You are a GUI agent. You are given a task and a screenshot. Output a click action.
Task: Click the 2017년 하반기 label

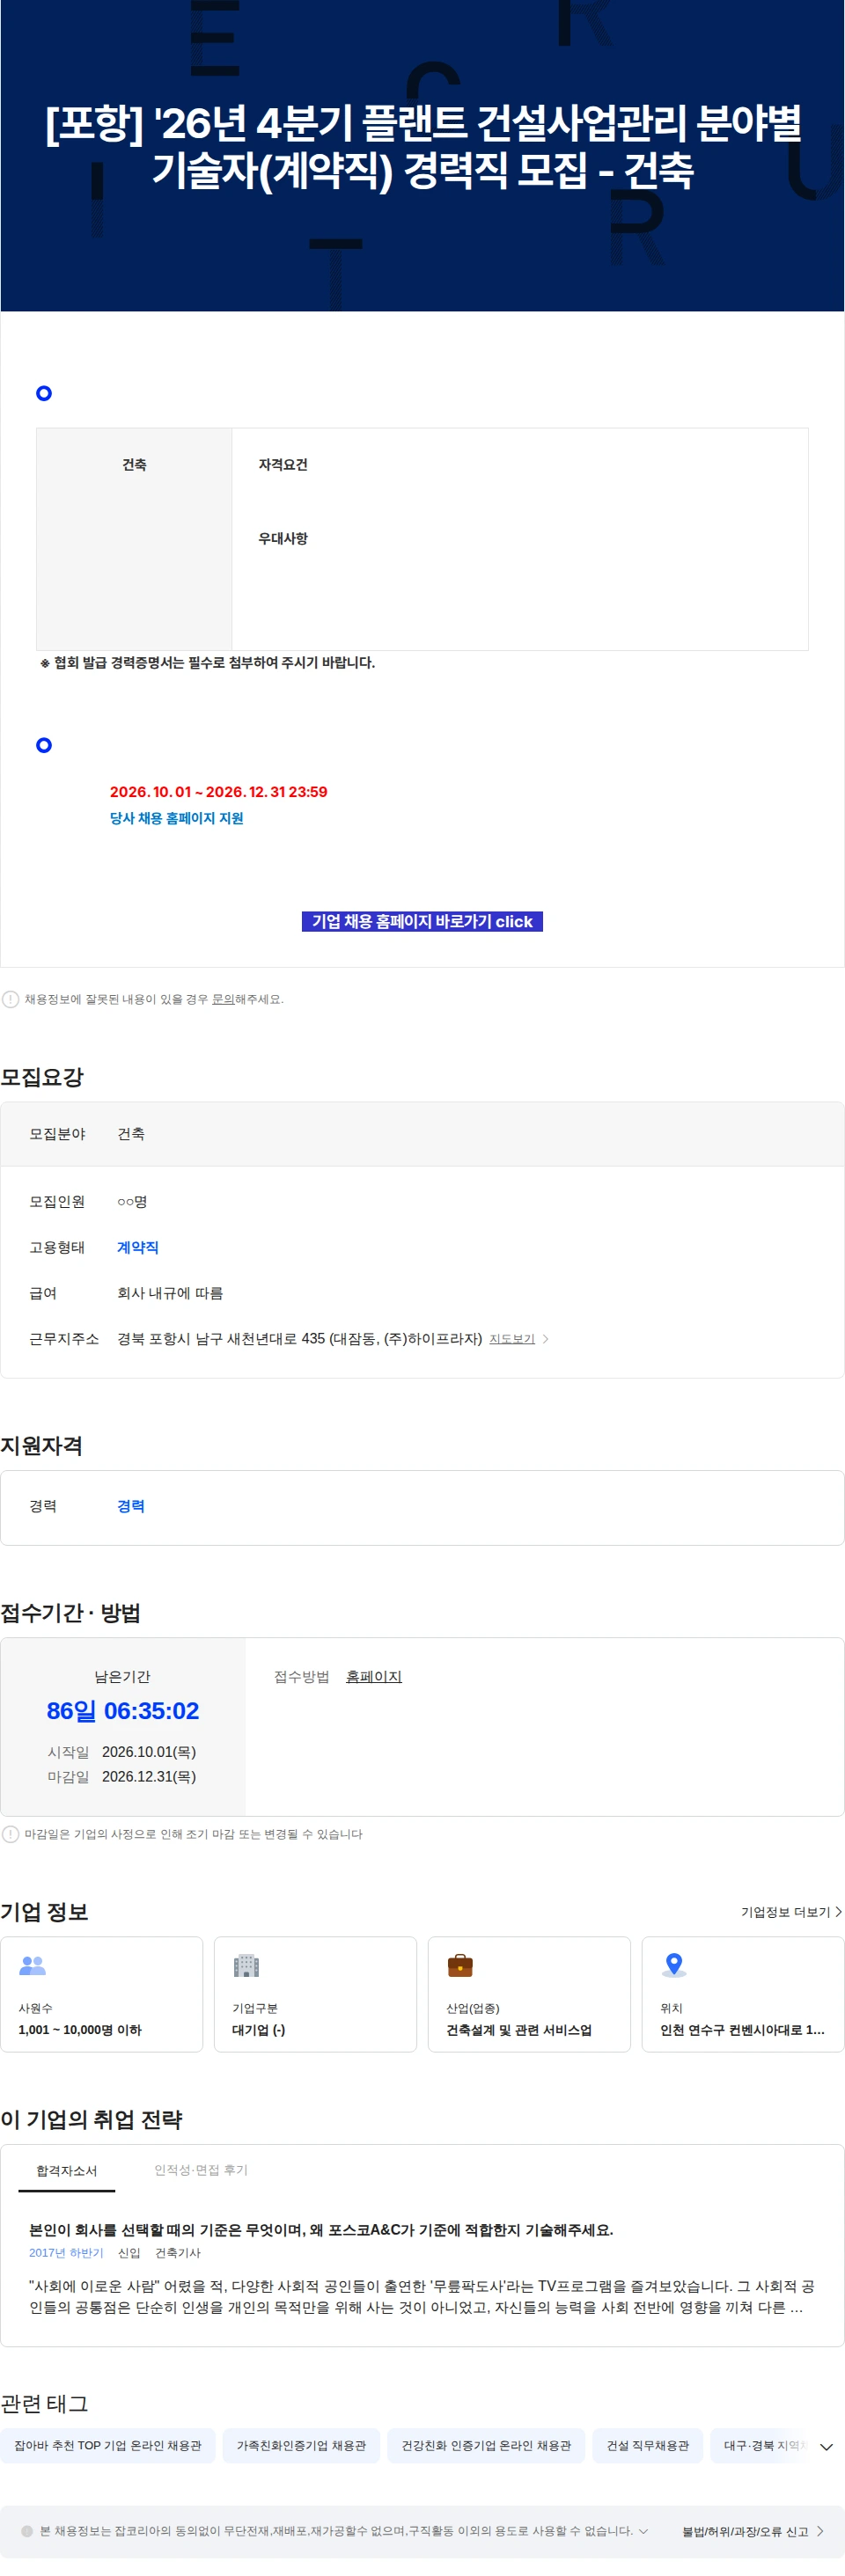coord(66,2252)
